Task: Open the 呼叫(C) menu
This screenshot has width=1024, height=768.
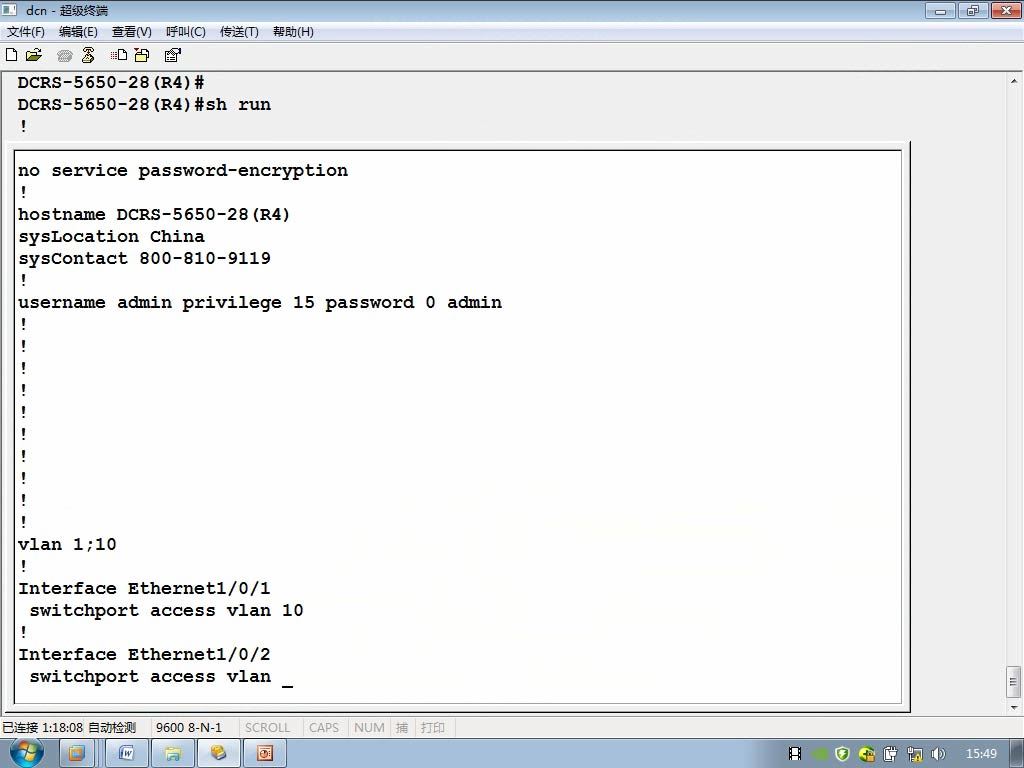Action: point(185,31)
